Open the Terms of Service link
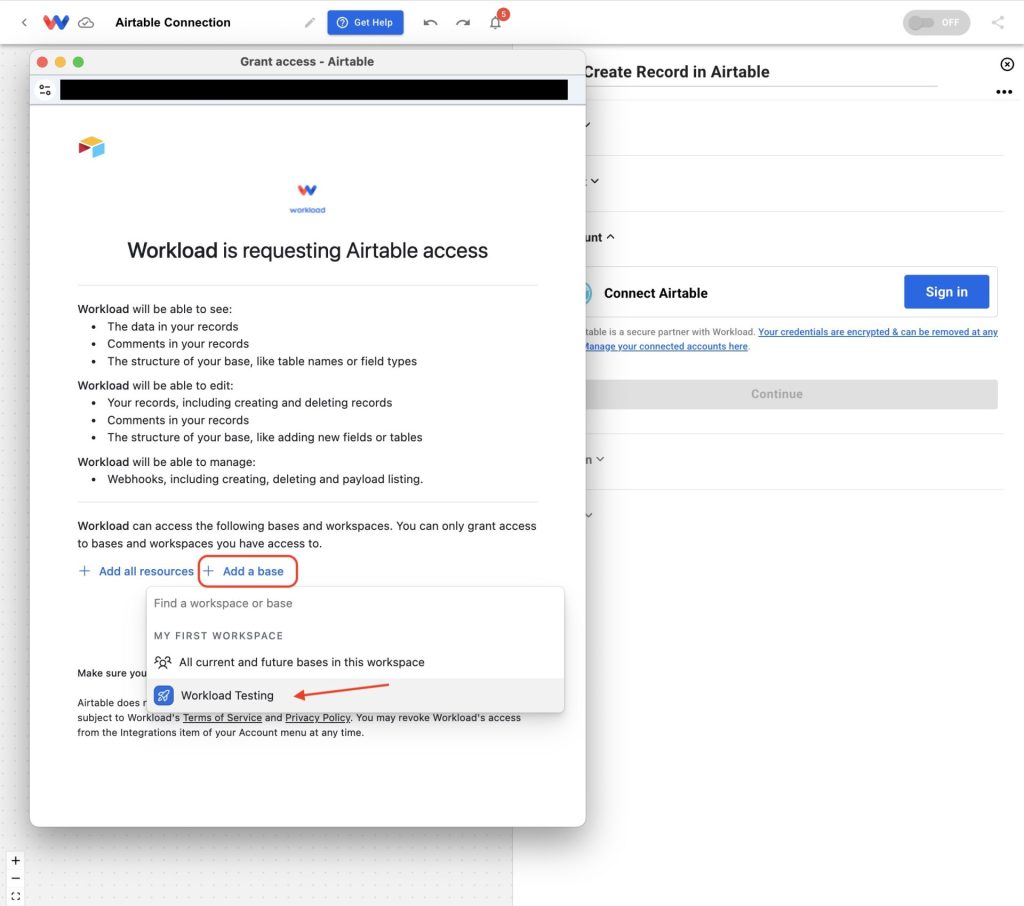Screen dimensions: 1024x906 click(222, 717)
